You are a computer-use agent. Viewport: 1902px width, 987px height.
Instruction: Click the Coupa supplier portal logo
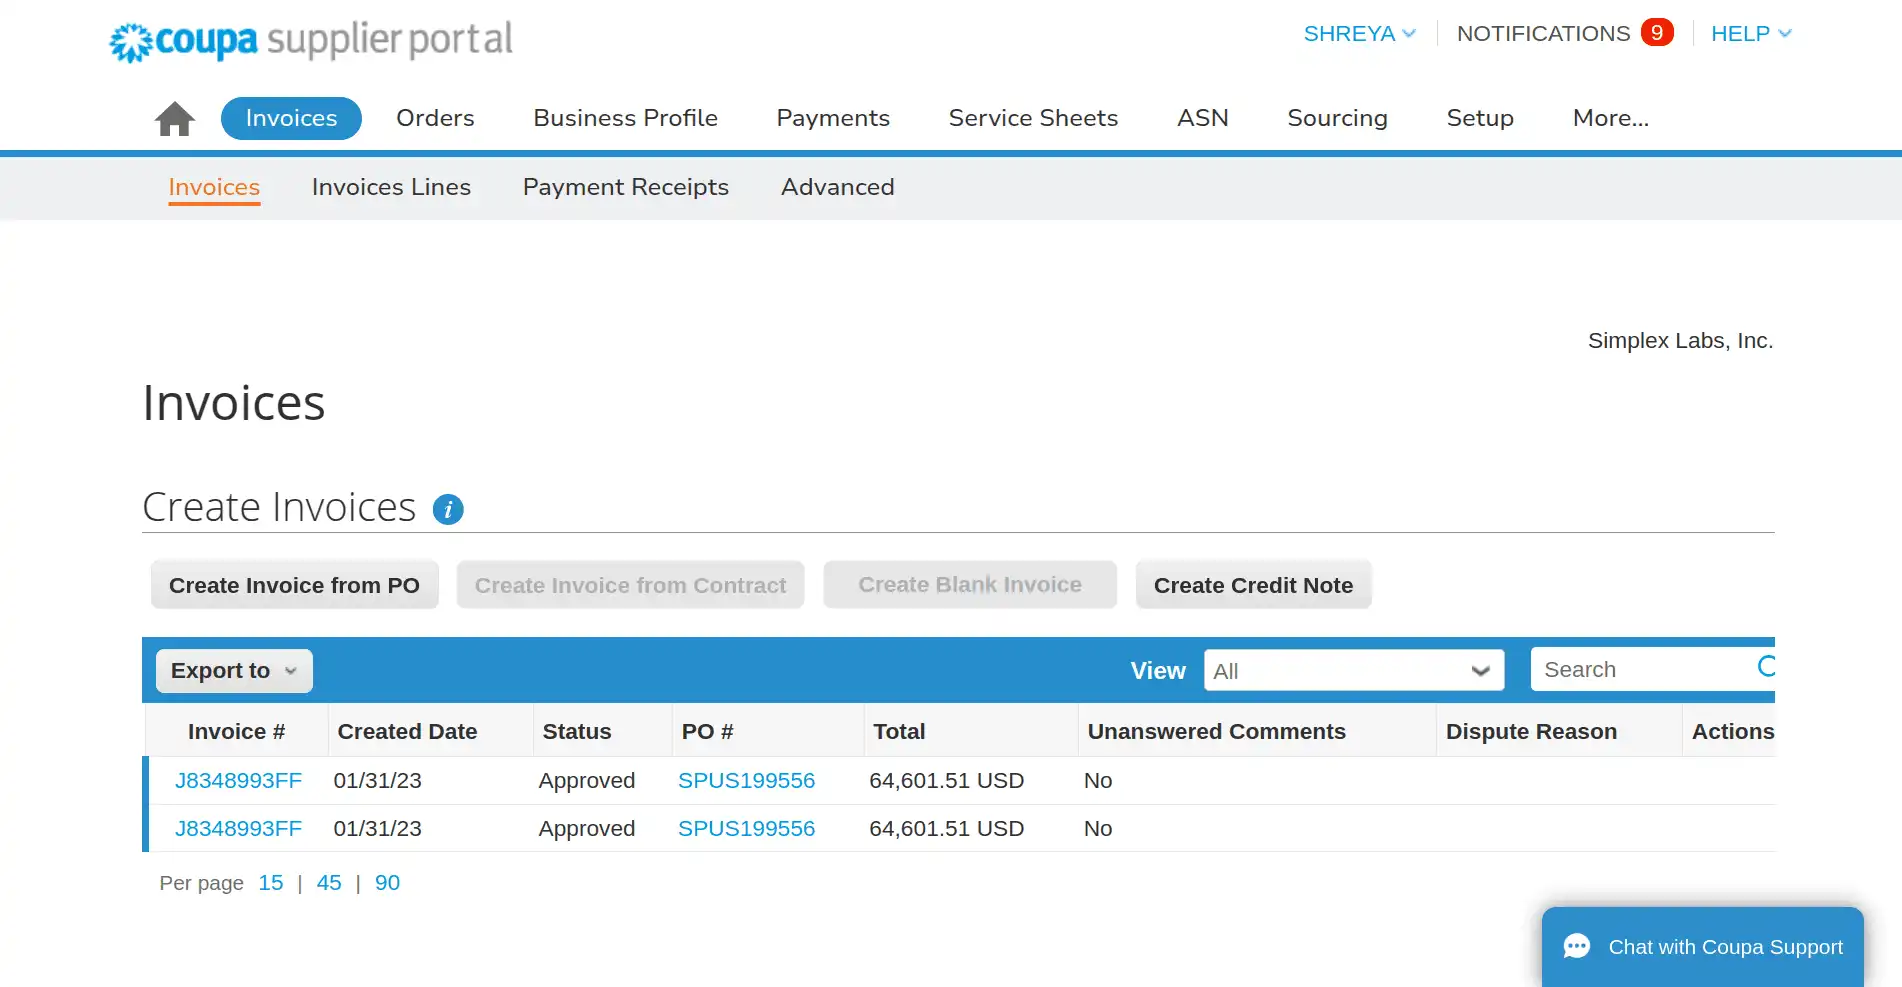pyautogui.click(x=310, y=40)
